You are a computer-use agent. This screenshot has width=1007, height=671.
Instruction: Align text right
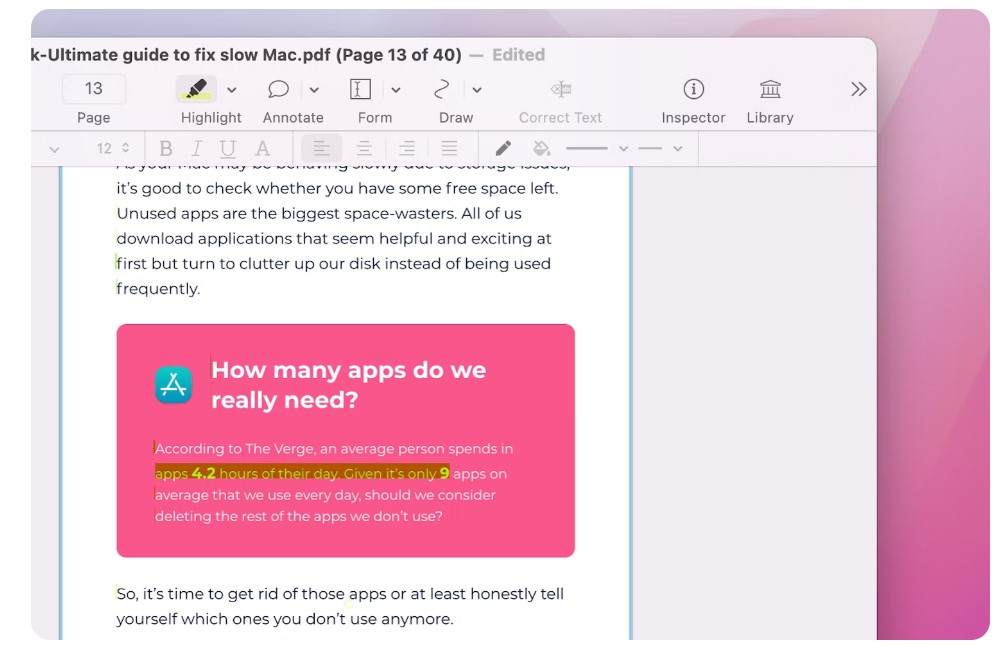coord(407,148)
